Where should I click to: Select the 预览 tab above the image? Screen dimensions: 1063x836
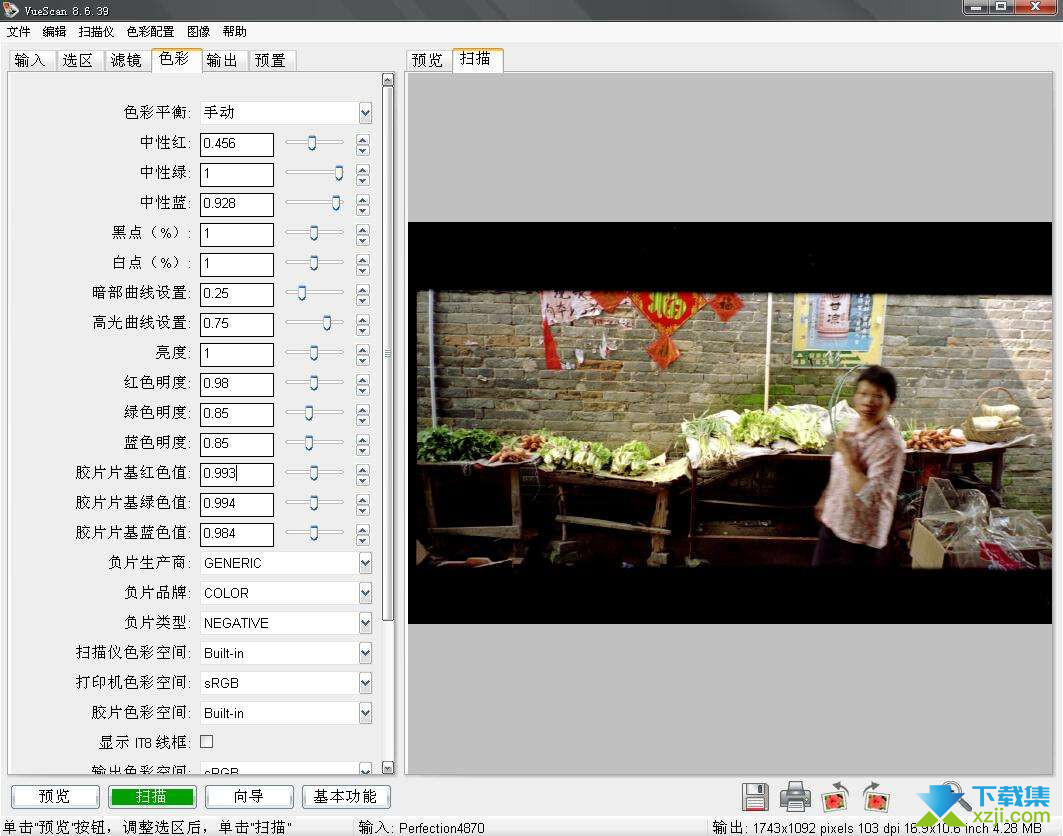tap(428, 60)
